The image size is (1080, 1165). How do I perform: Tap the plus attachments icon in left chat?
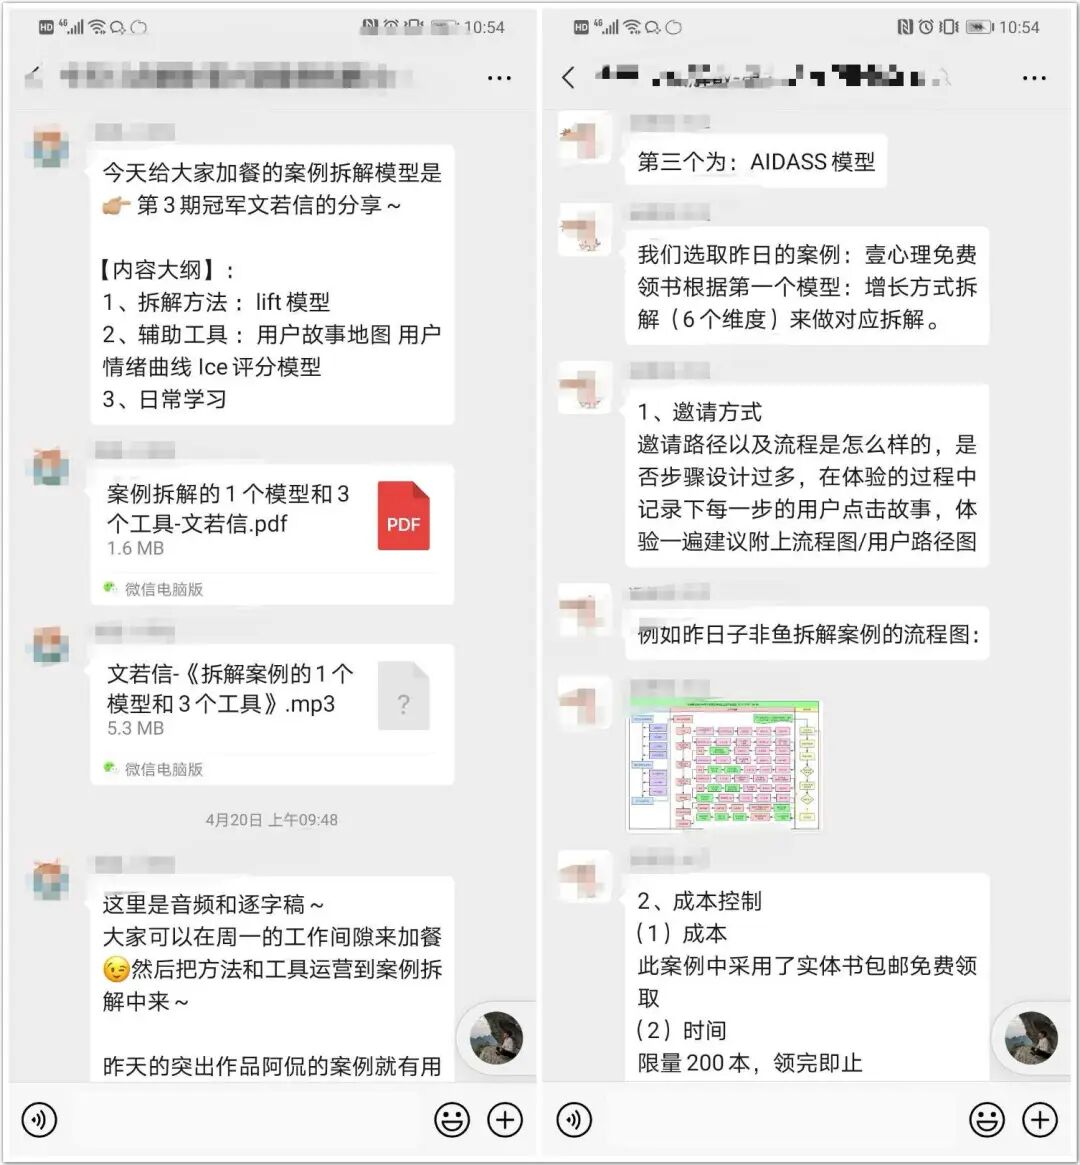505,1120
